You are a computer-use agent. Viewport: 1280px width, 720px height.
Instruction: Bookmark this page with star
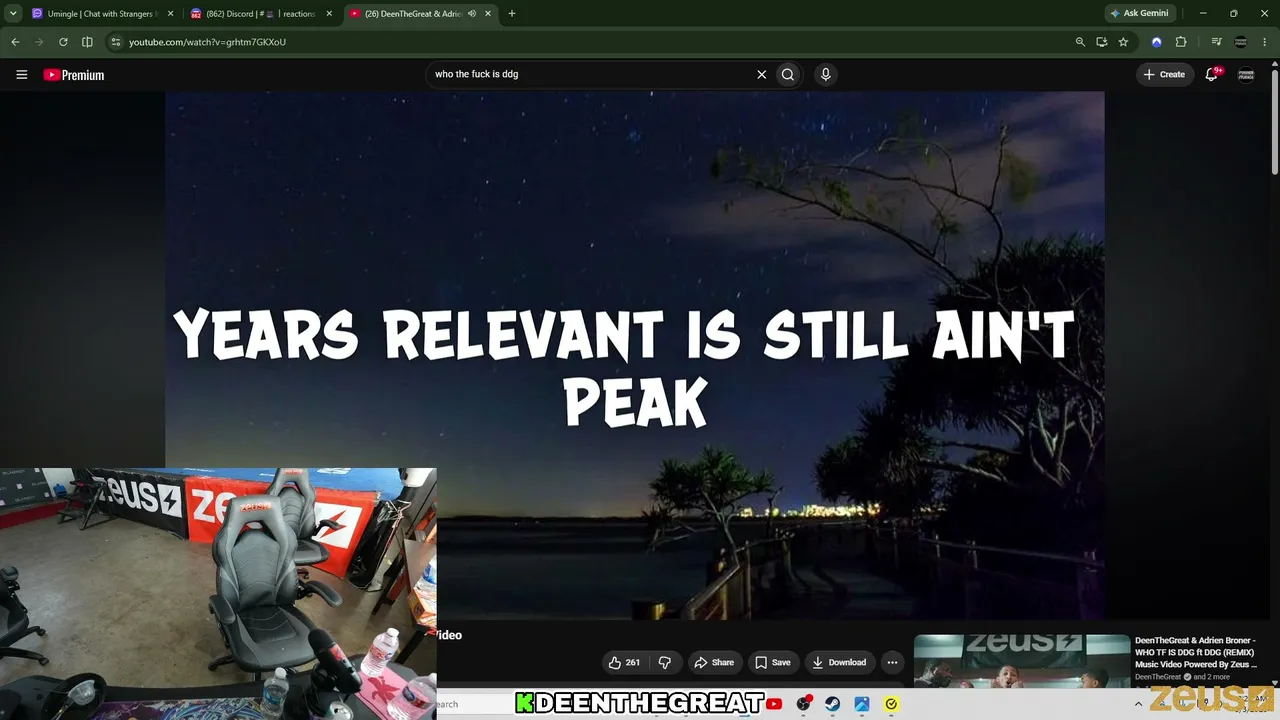(1123, 42)
